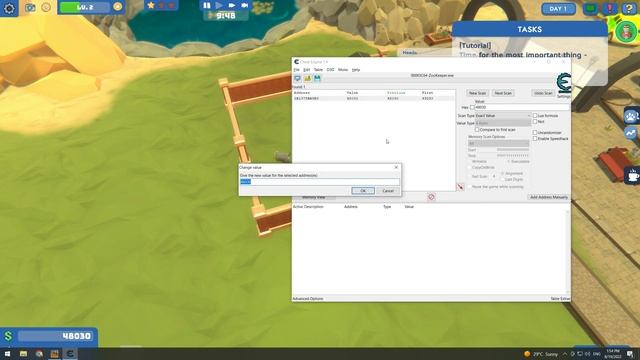
Task: Set game to normal play speed
Action: (219, 5)
